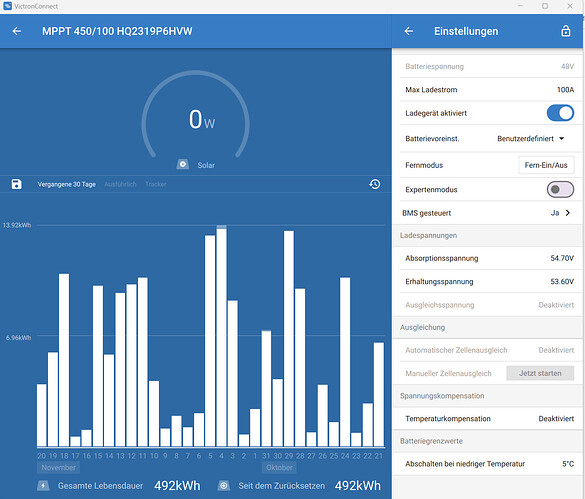The image size is (585, 499).
Task: Edit the Absorptionsspannung 54.70V value
Action: click(x=489, y=258)
